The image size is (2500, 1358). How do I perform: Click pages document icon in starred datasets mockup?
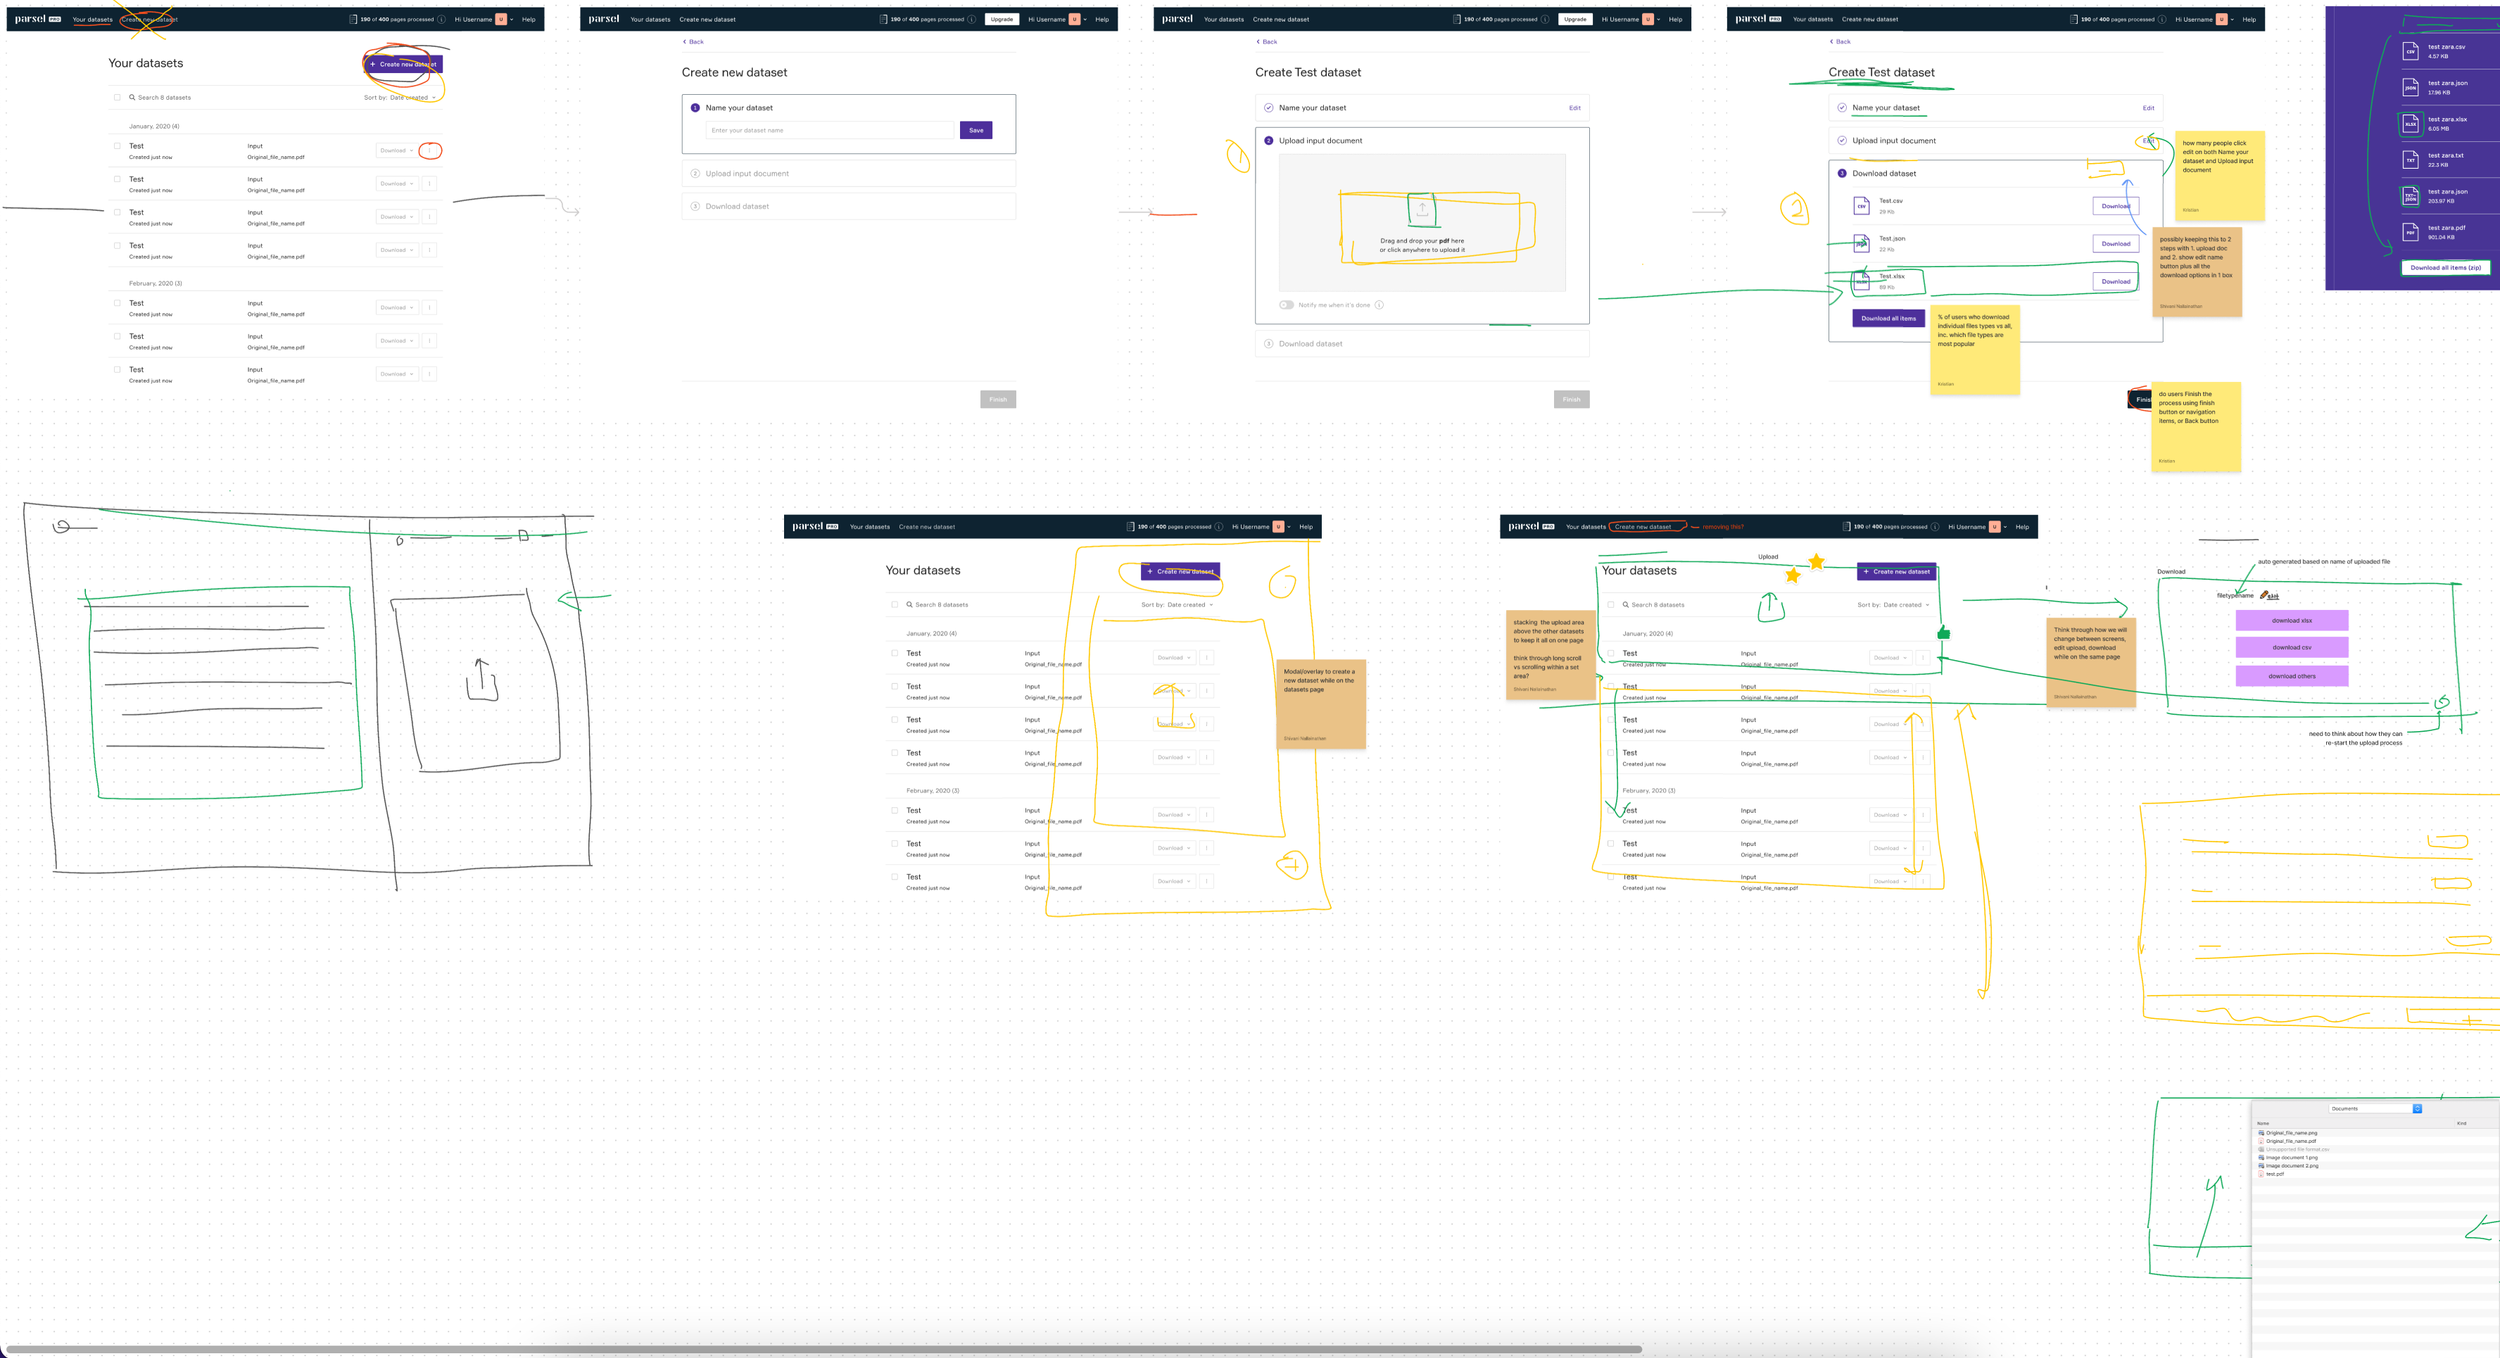point(1847,527)
